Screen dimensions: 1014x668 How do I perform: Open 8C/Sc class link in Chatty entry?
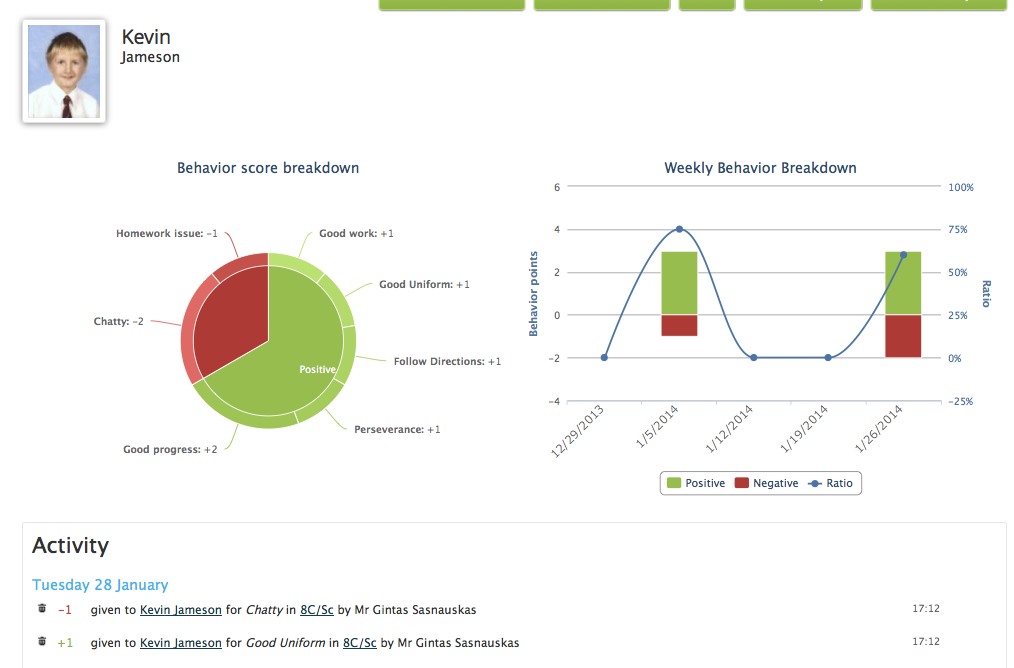click(317, 610)
